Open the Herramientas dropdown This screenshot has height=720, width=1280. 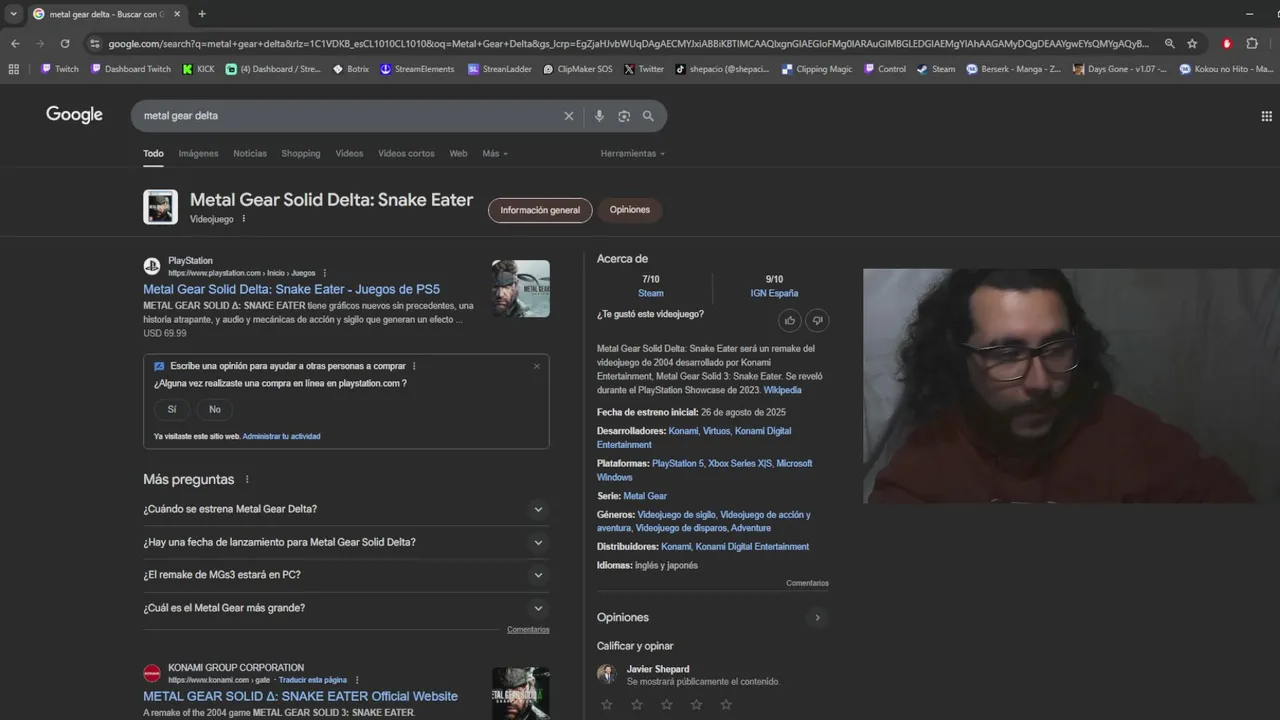click(633, 154)
